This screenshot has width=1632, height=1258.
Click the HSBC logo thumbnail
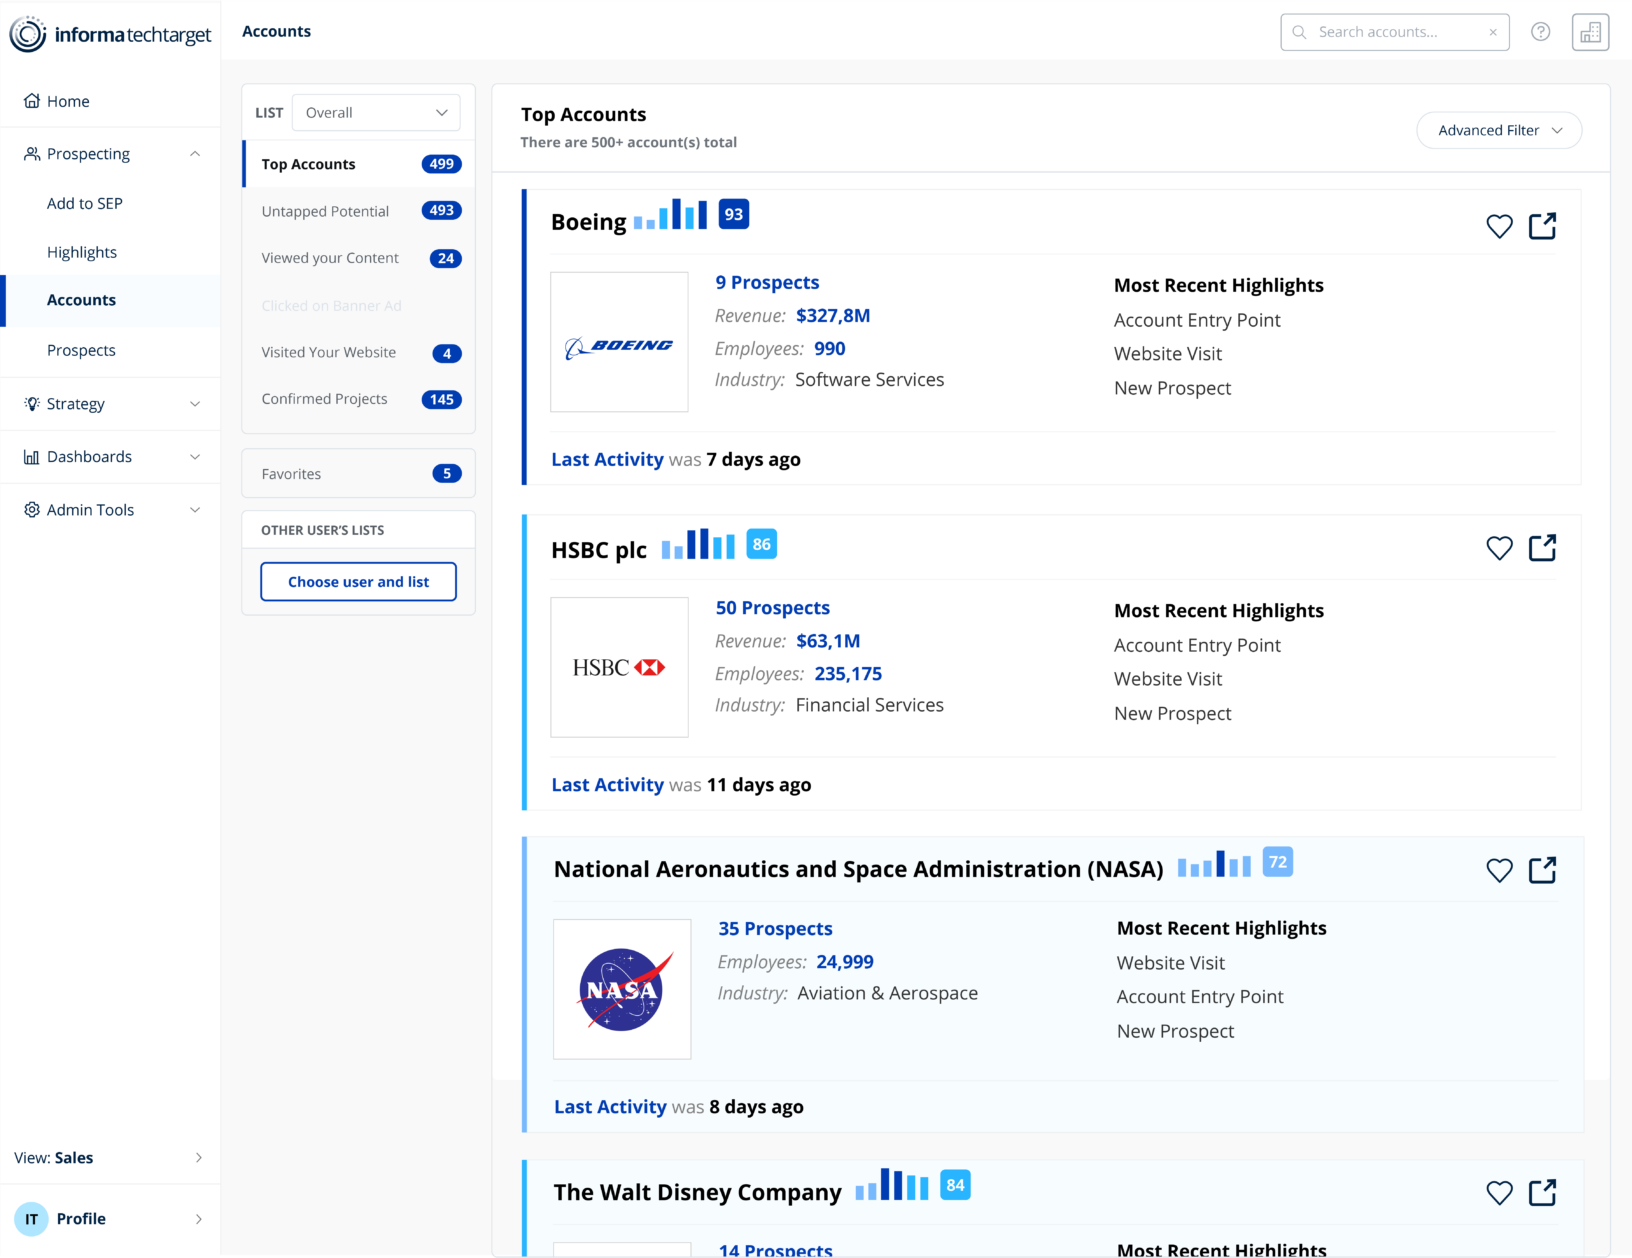coord(619,667)
